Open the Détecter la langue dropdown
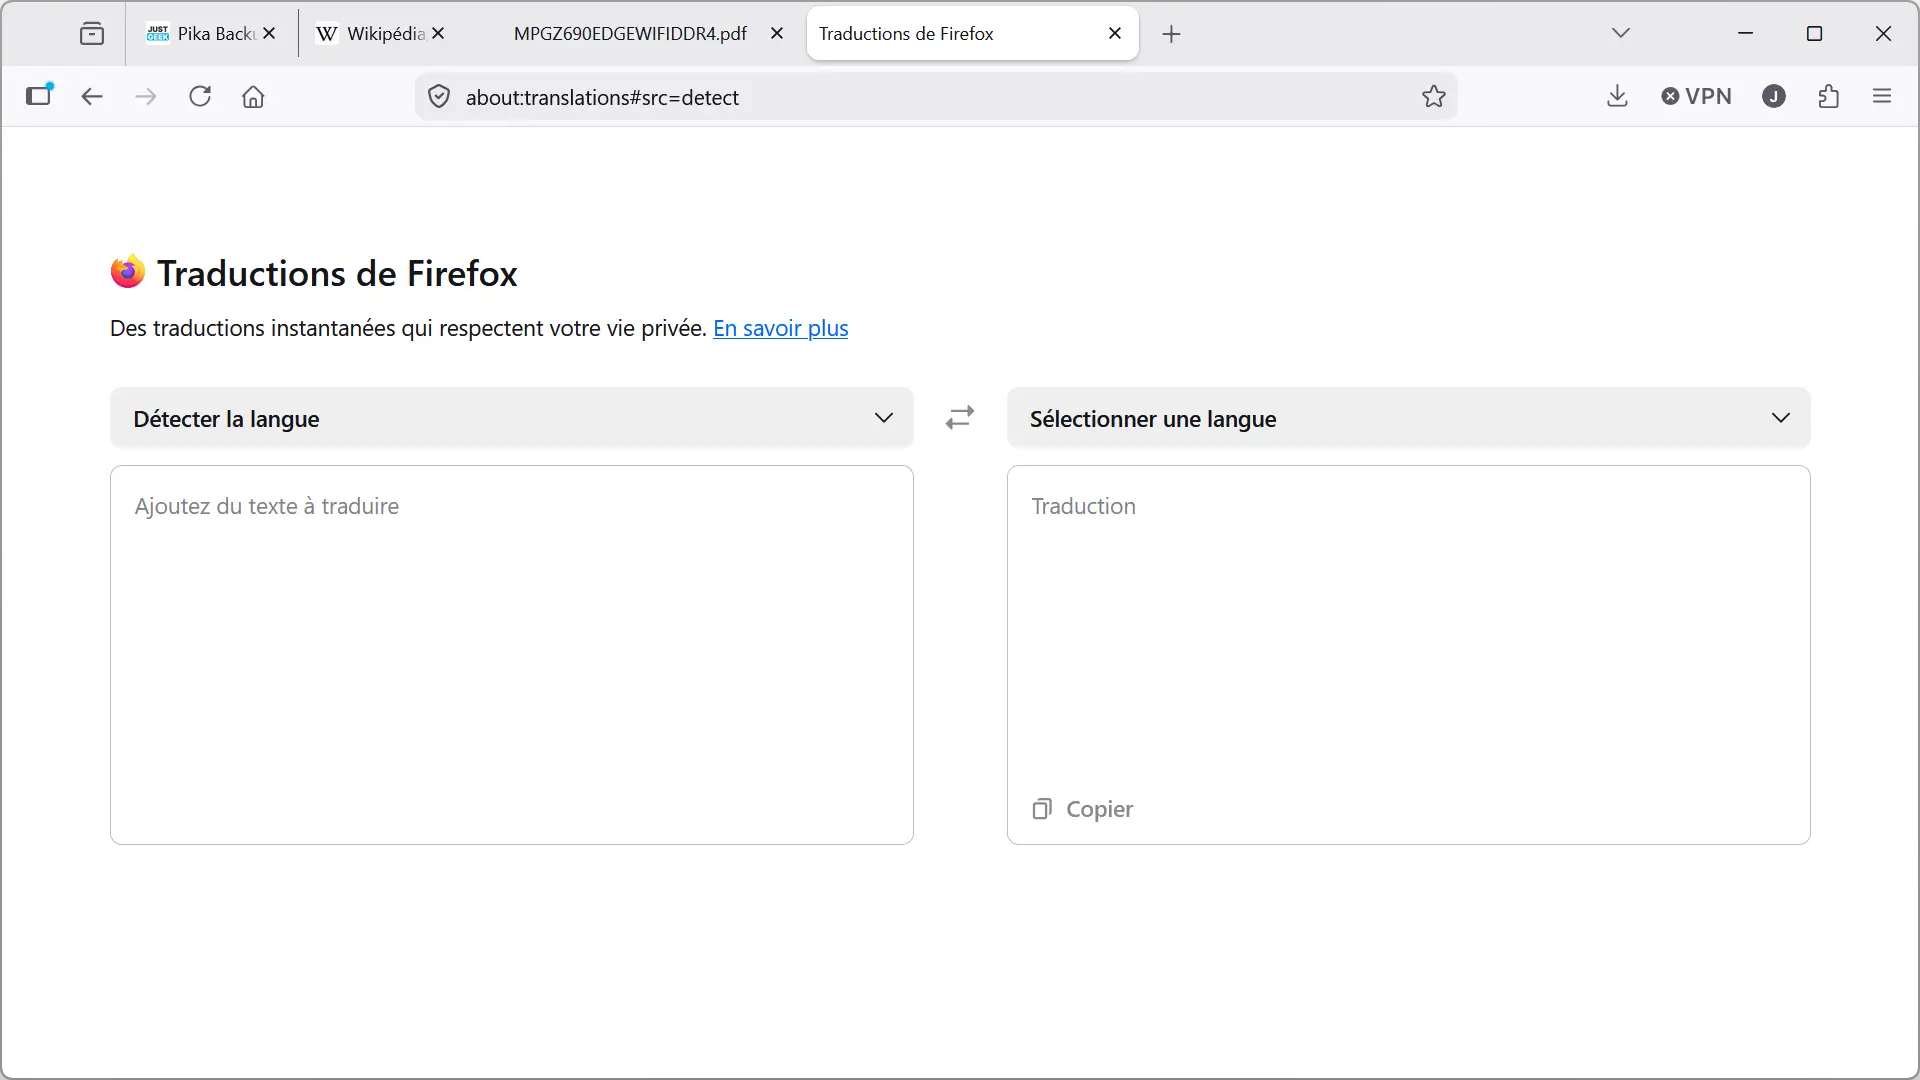The image size is (1920, 1080). click(512, 418)
